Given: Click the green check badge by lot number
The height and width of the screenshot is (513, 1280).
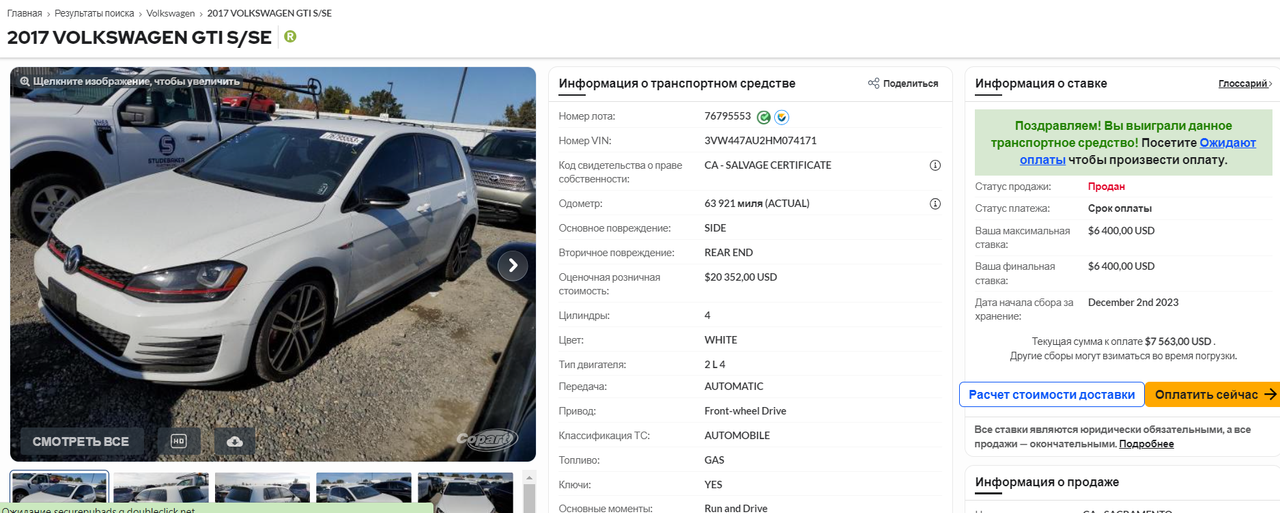Looking at the screenshot, I should coord(764,117).
